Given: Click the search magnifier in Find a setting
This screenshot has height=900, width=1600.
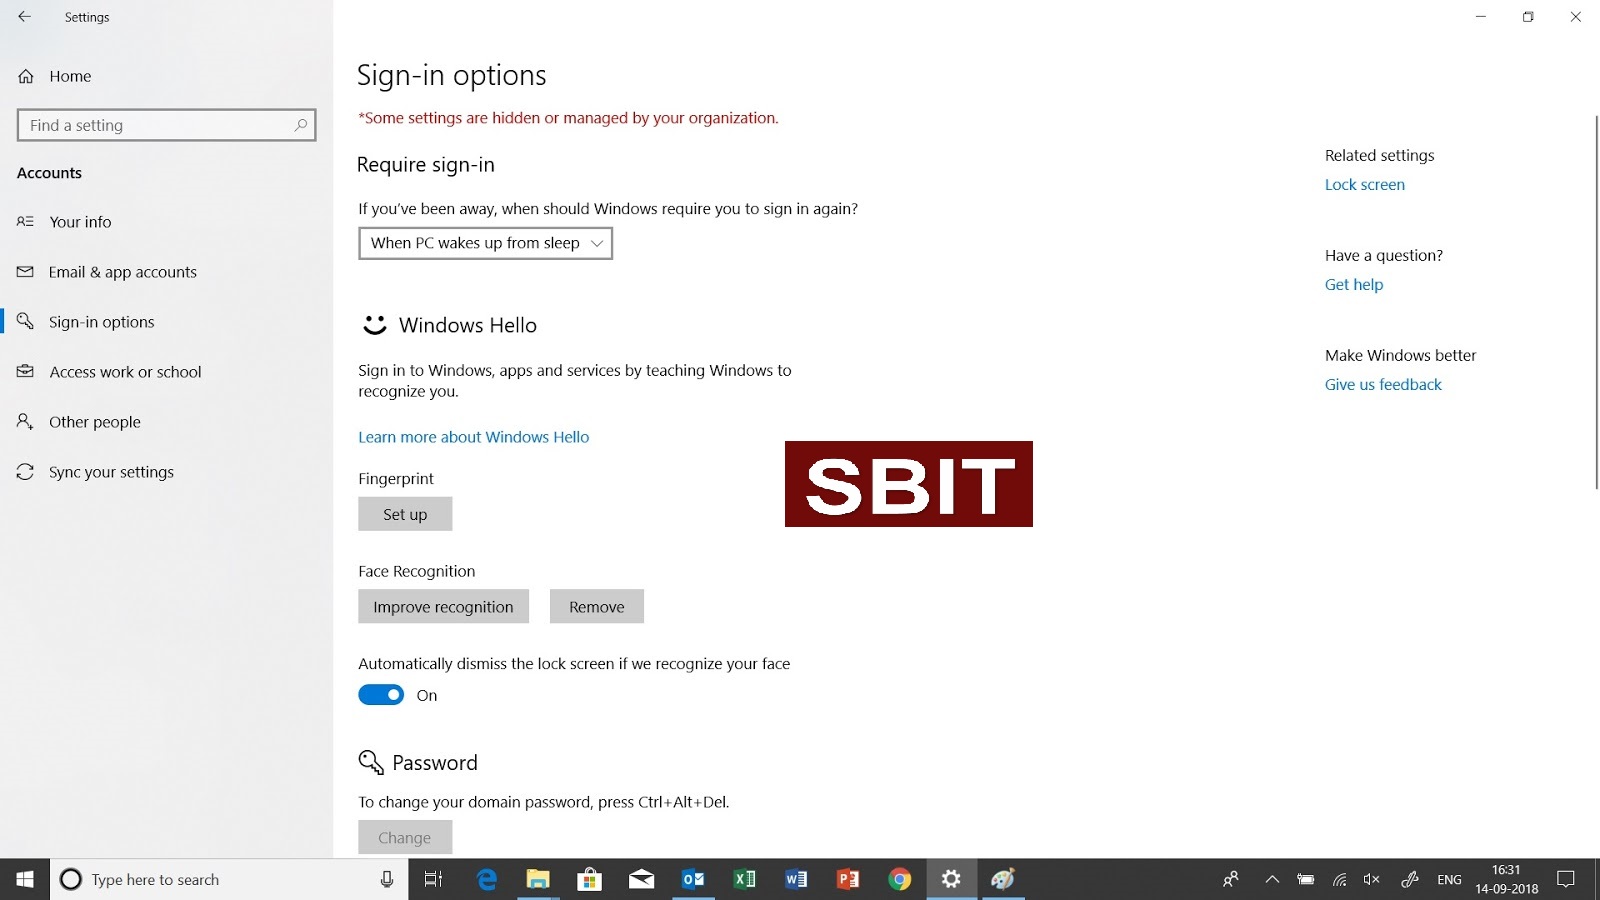Looking at the screenshot, I should point(300,125).
